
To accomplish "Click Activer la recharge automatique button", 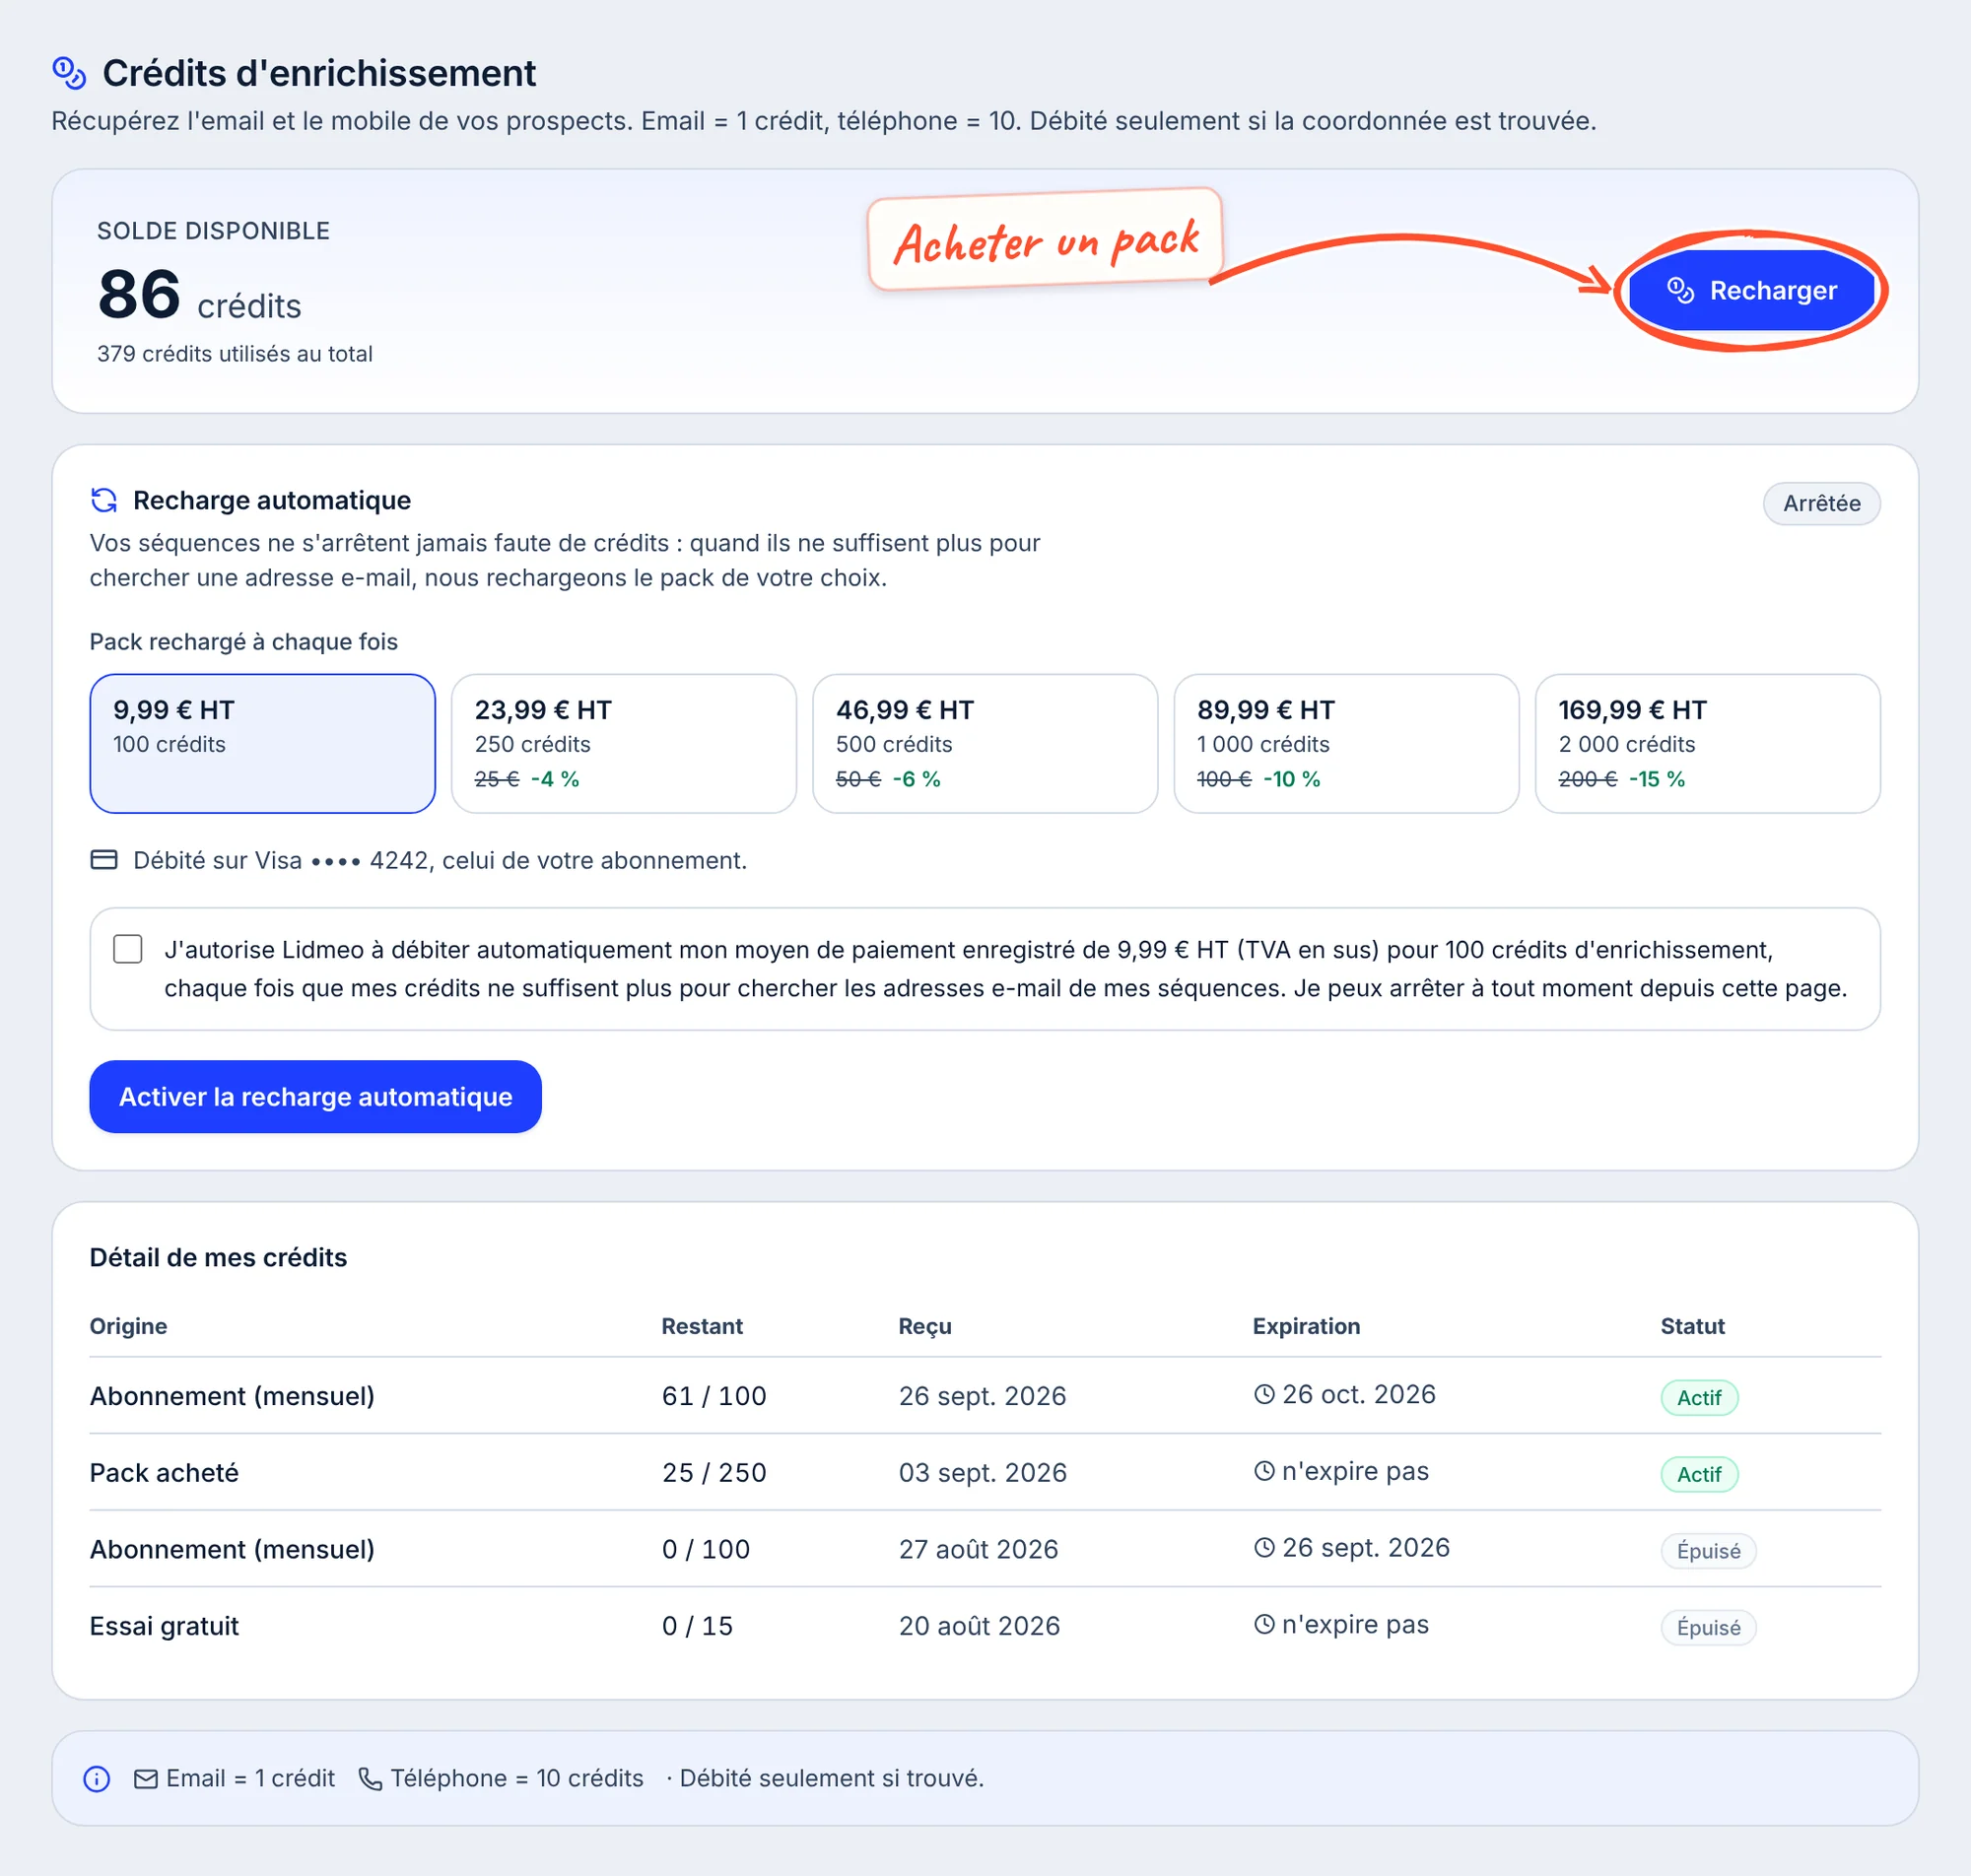I will (x=315, y=1097).
